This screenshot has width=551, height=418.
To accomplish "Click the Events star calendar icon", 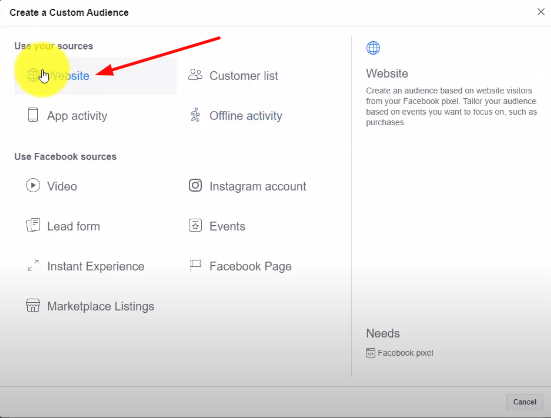I will point(195,226).
